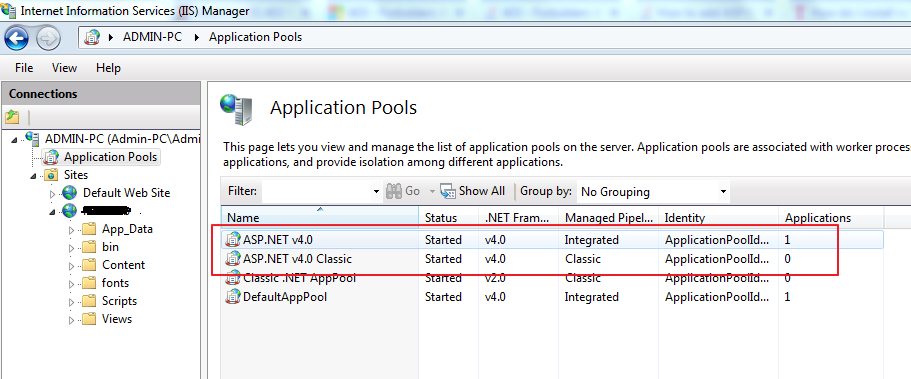Click the Default Web Site globe icon
Screen dimensions: 911x379
click(70, 192)
